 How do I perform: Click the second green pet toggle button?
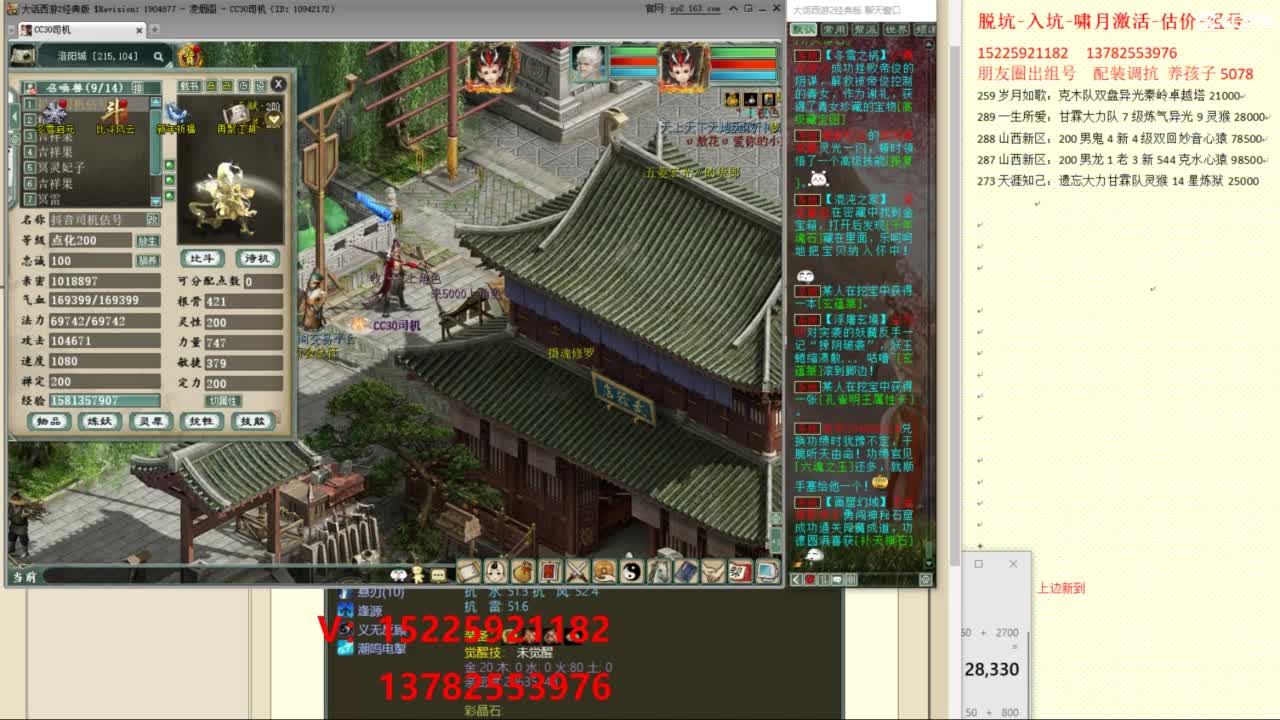click(x=169, y=181)
